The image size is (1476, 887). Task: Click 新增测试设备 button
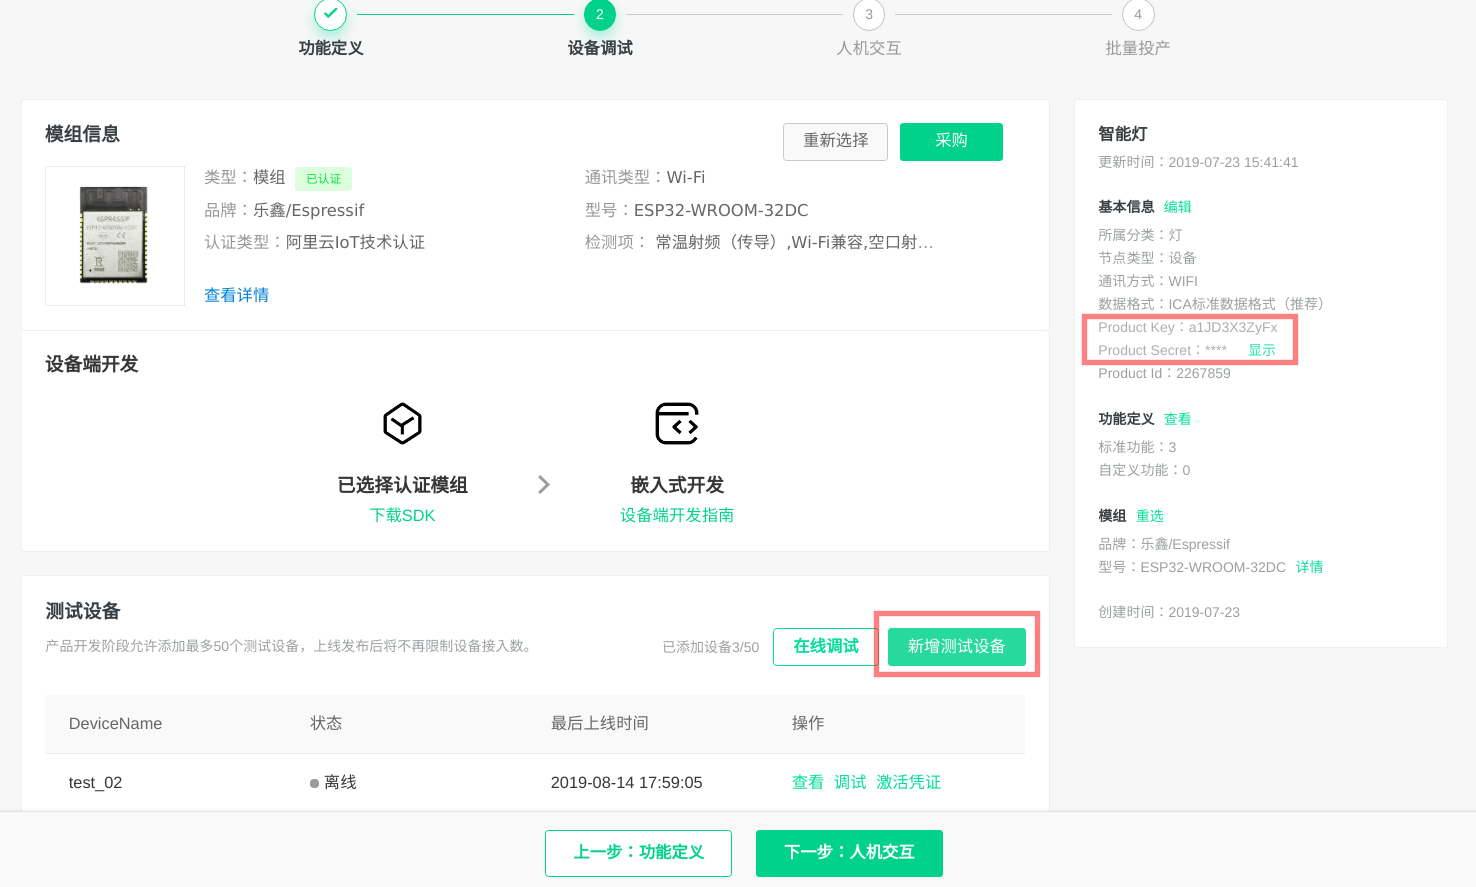(956, 647)
